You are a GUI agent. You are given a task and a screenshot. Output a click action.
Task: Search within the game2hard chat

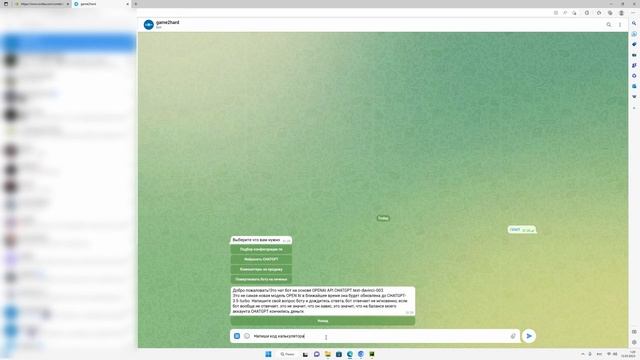coord(609,24)
